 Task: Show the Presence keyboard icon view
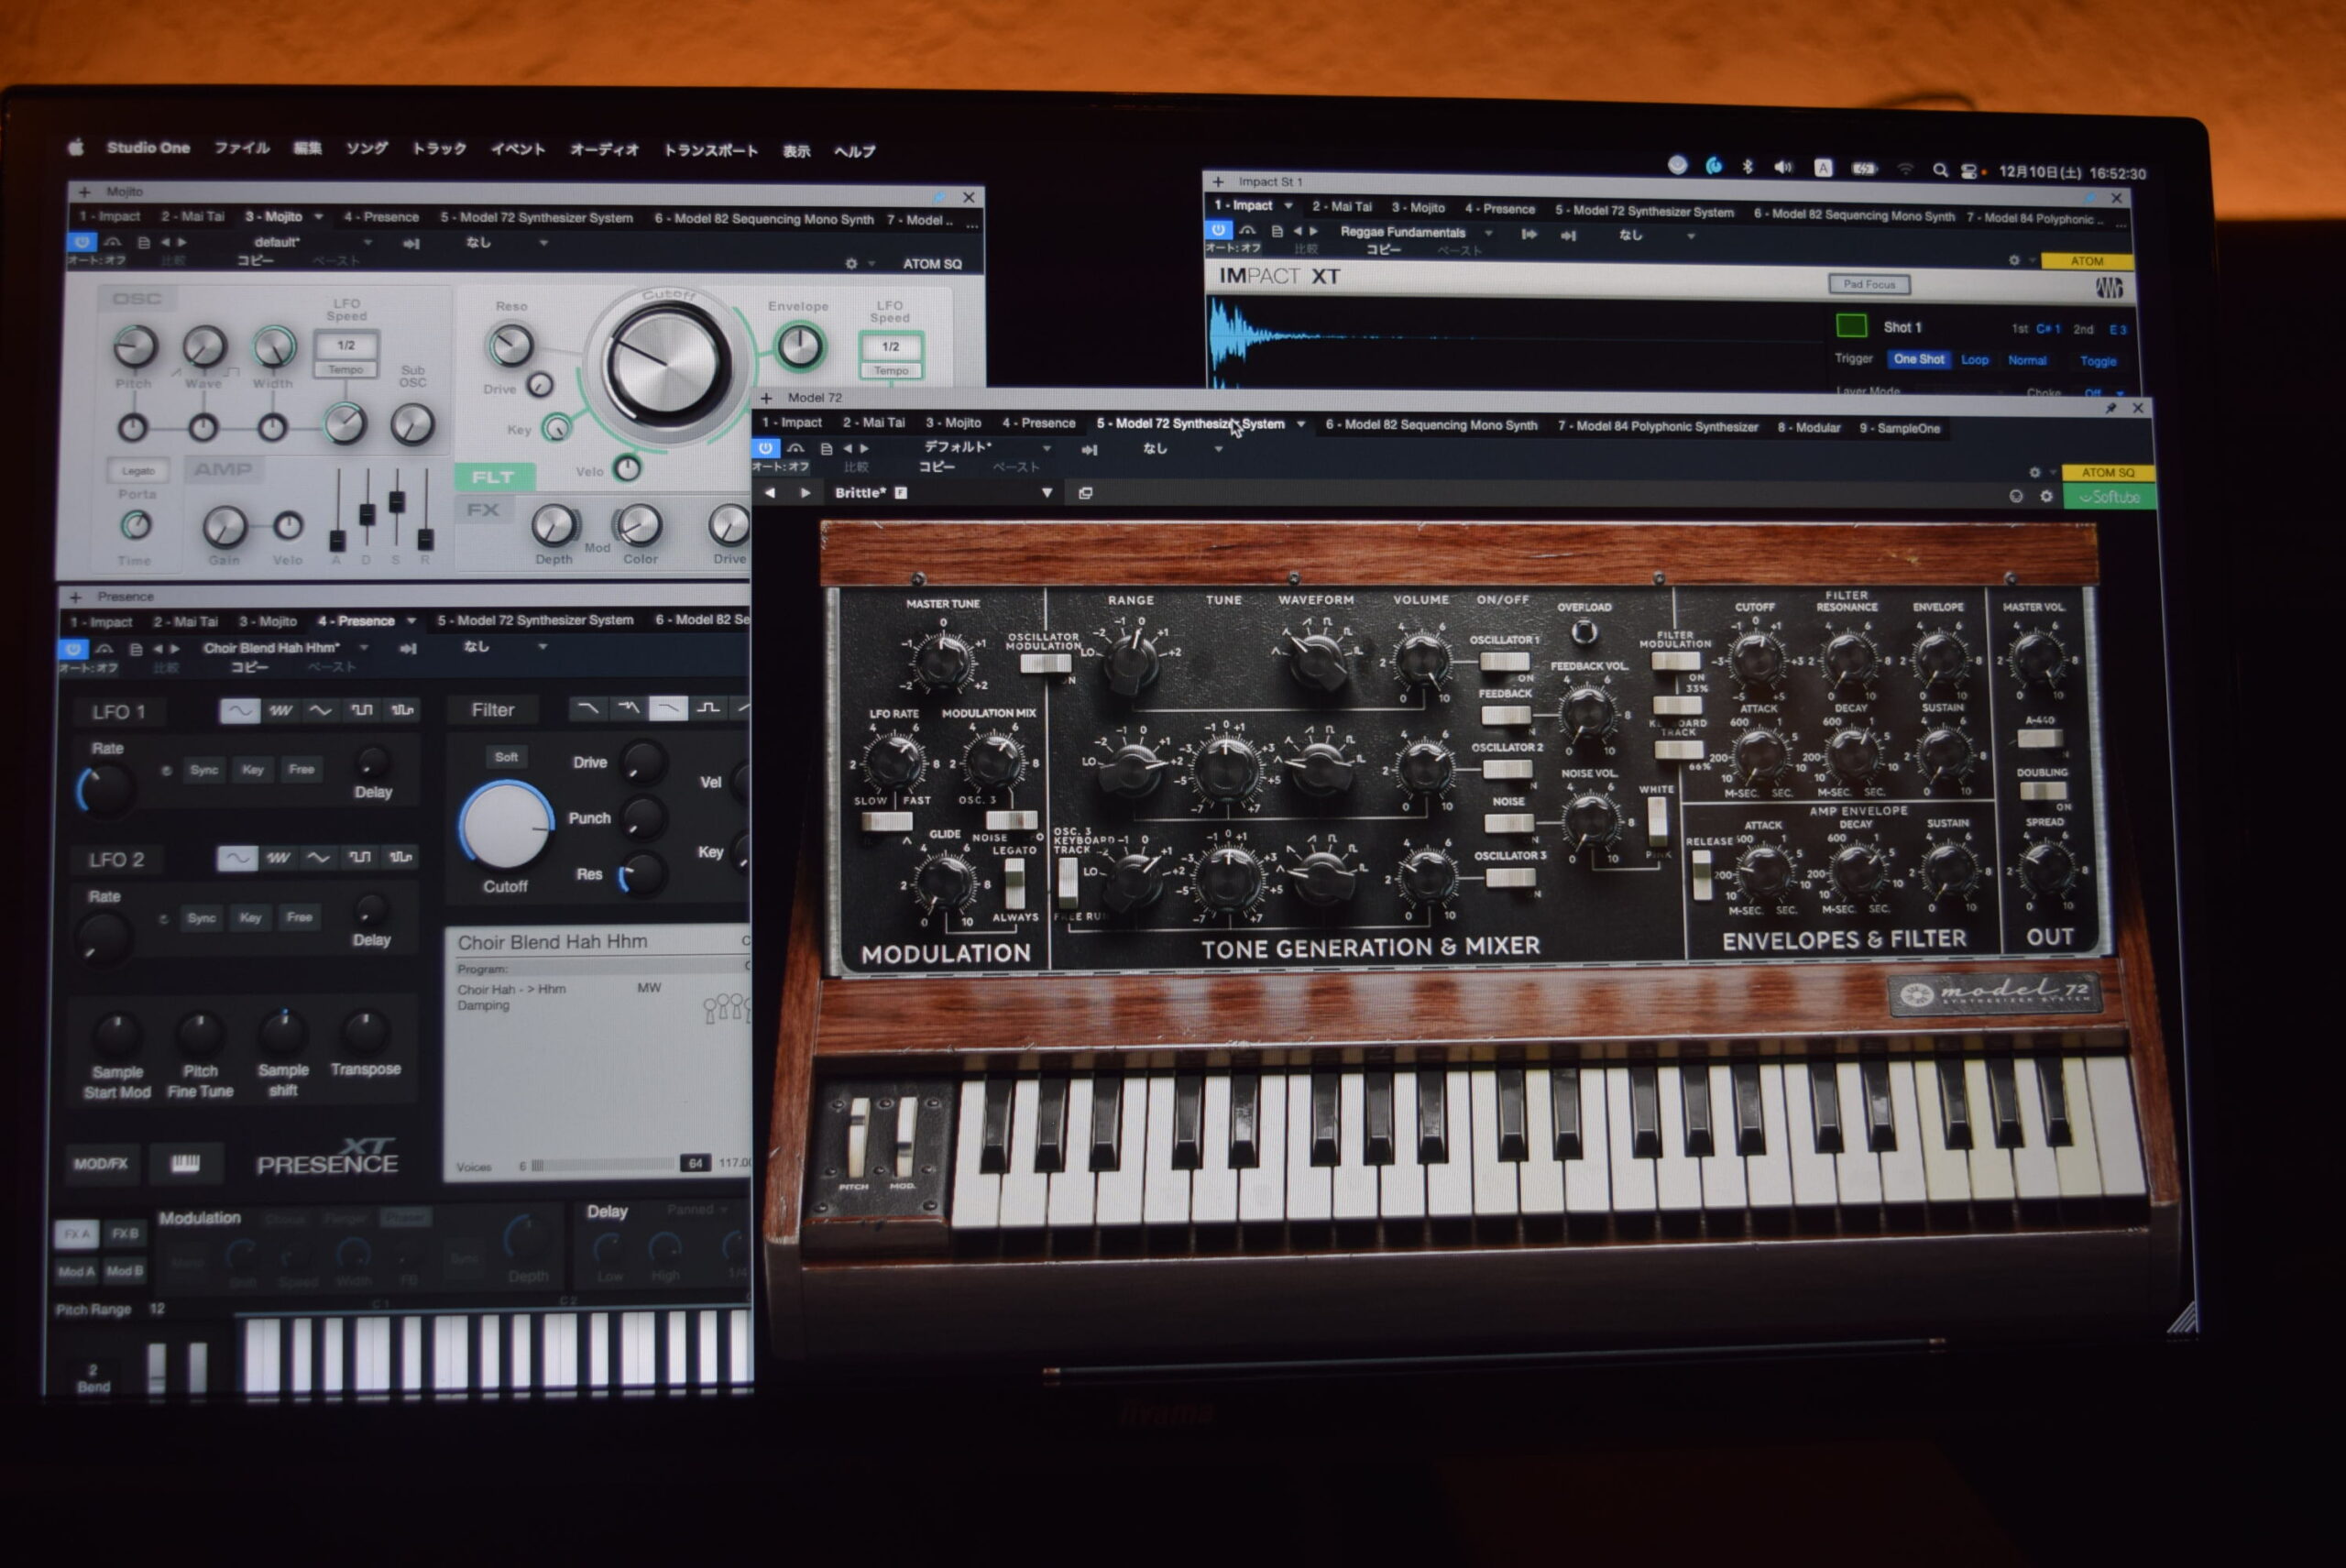[x=185, y=1163]
